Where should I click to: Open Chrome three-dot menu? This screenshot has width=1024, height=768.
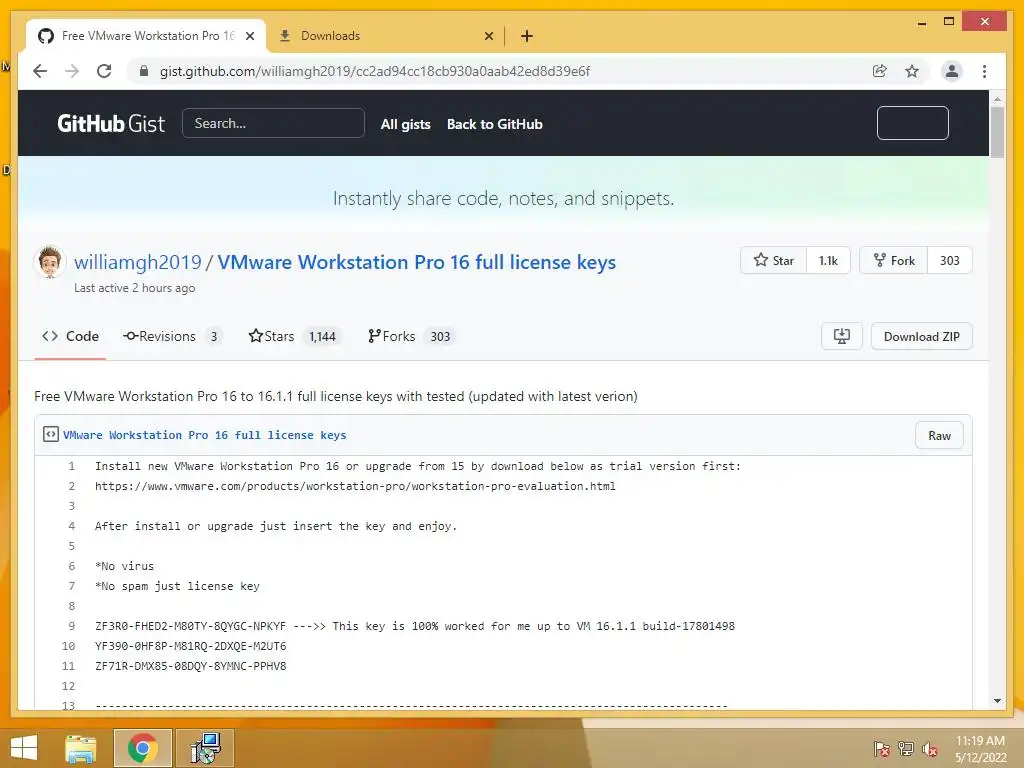tap(984, 71)
